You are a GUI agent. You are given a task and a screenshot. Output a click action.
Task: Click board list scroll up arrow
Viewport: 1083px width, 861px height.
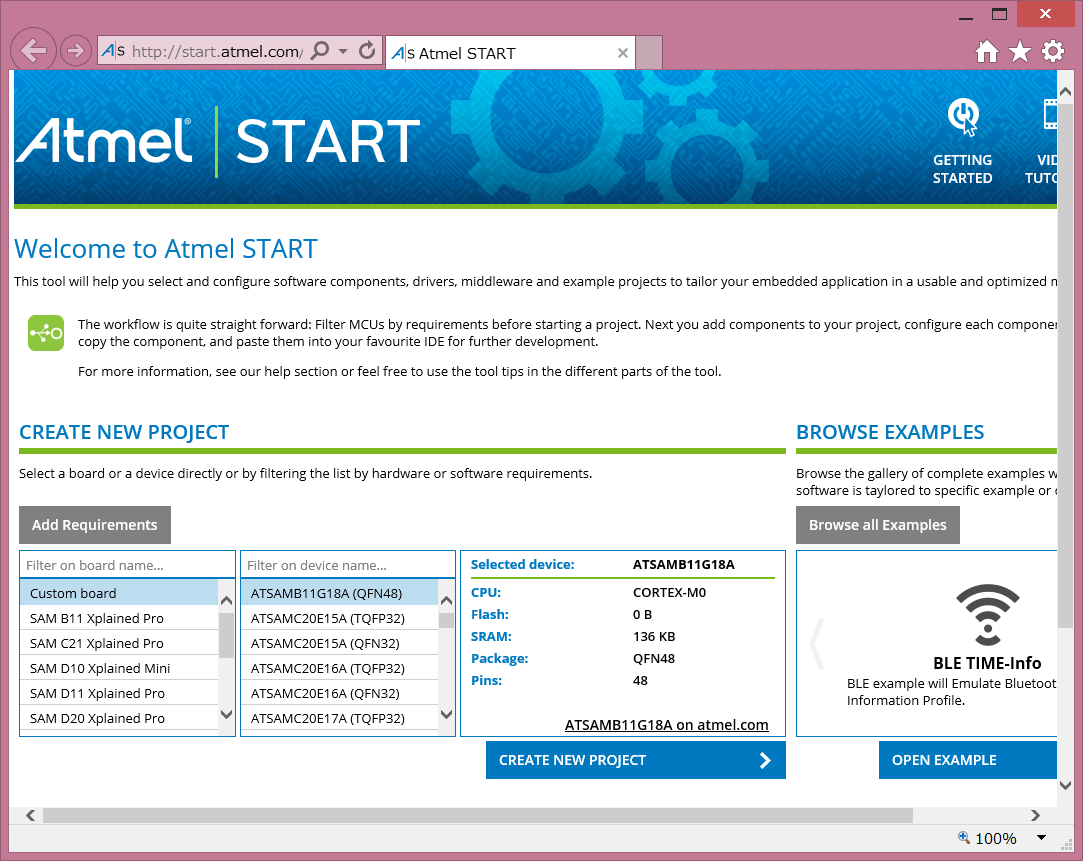pyautogui.click(x=227, y=600)
